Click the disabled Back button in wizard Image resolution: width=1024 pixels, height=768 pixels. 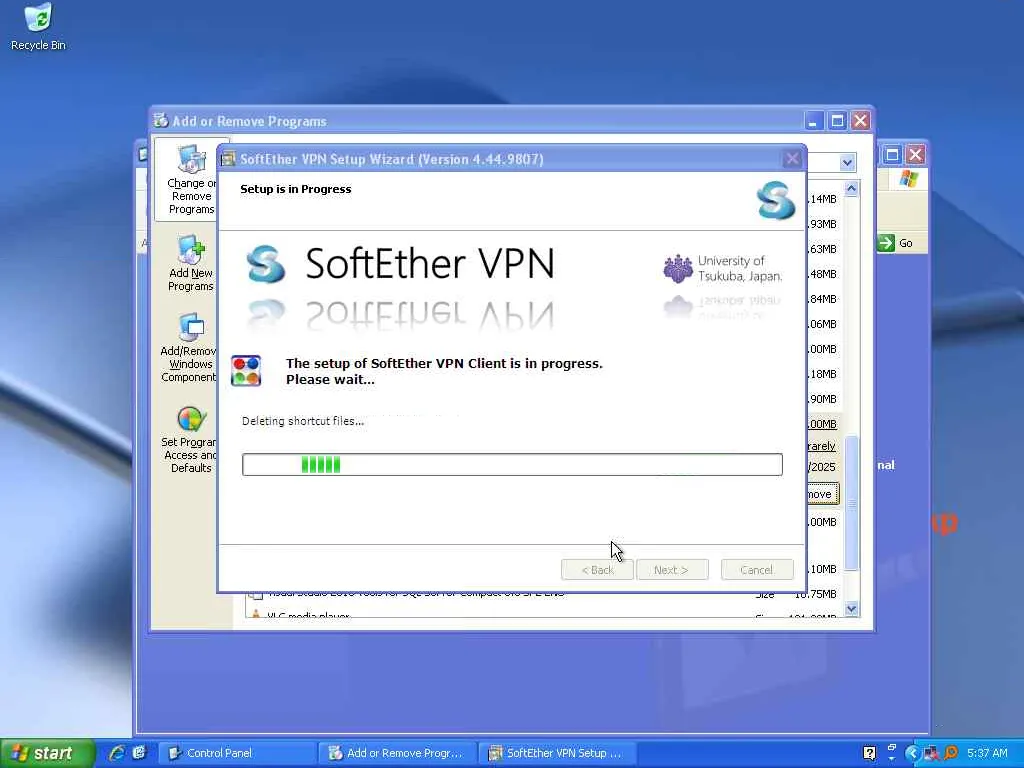coord(597,569)
